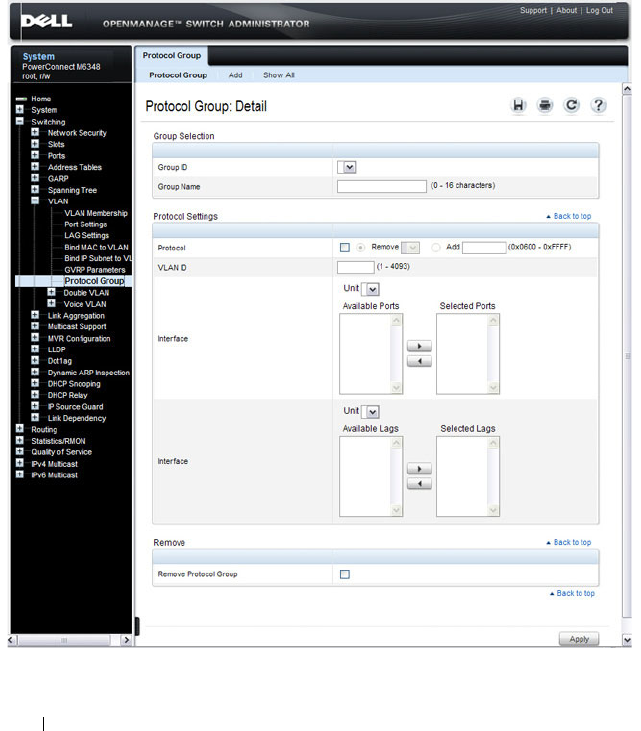Click inside the Group Name field

click(381, 186)
